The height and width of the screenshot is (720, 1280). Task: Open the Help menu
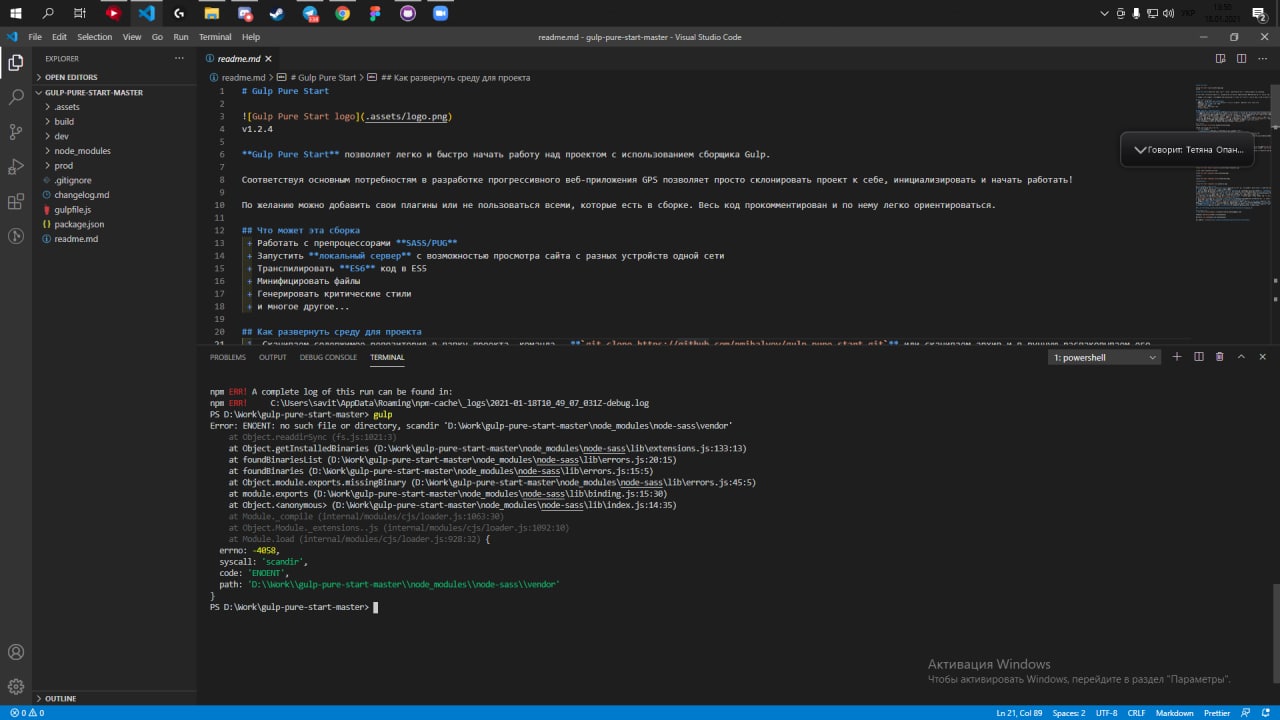251,37
